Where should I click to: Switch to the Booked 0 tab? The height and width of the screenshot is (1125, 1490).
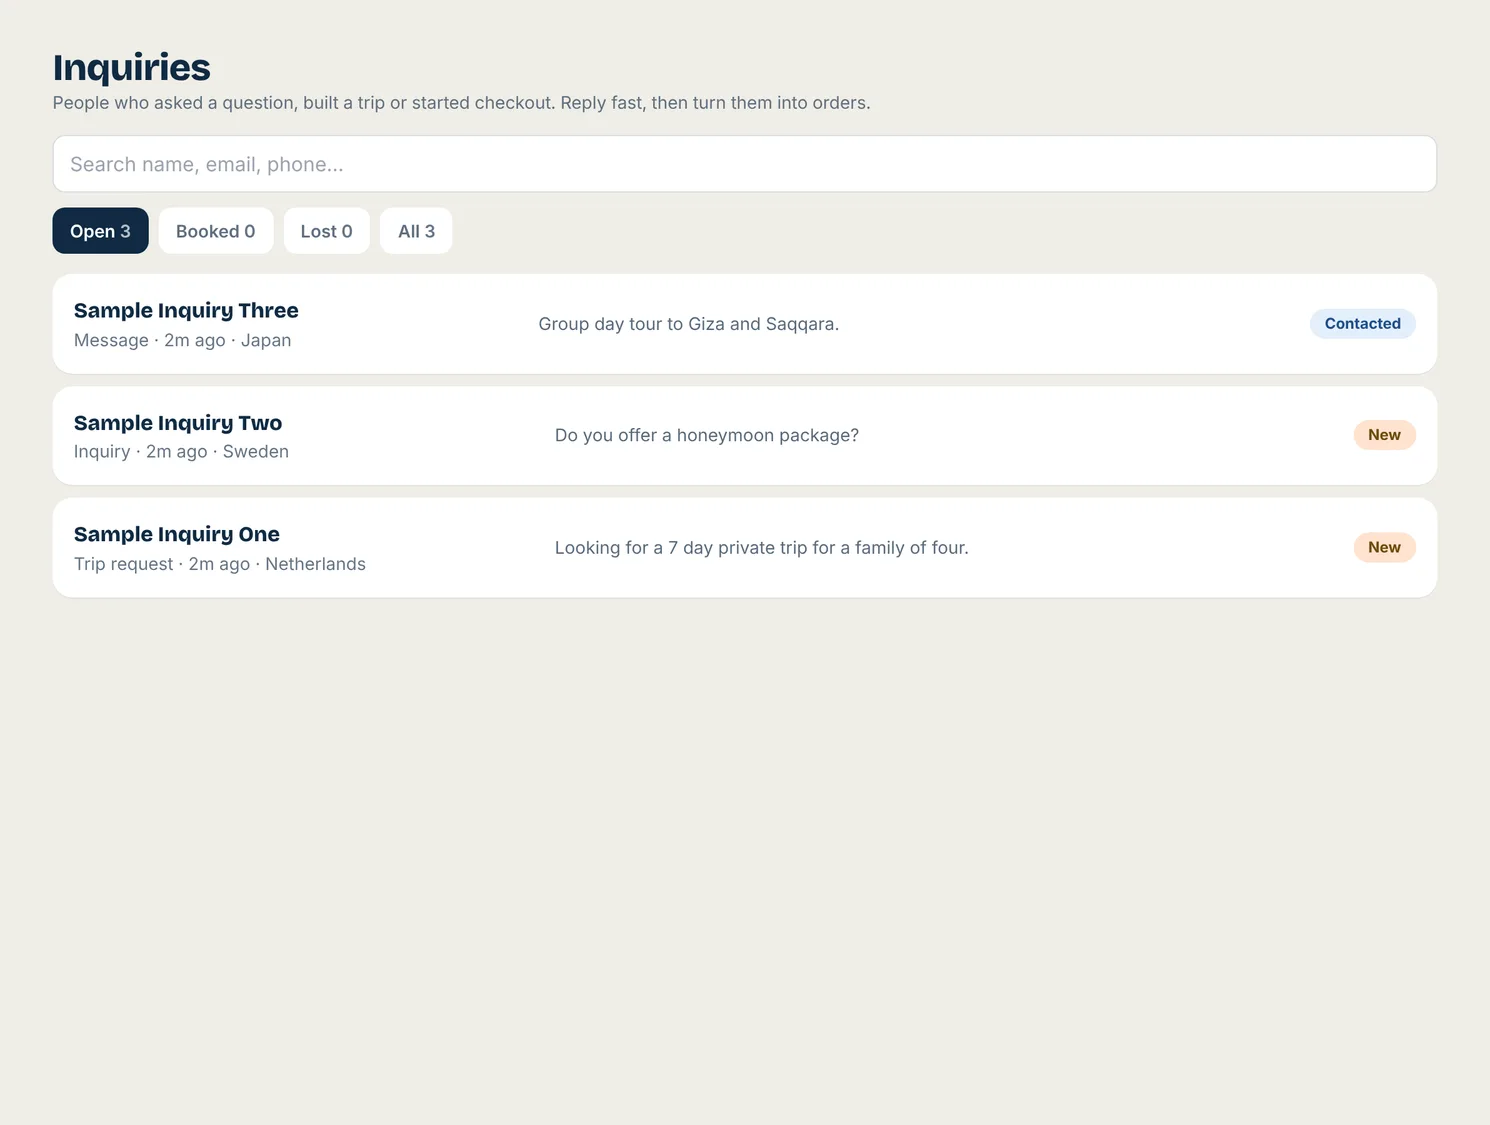(216, 231)
